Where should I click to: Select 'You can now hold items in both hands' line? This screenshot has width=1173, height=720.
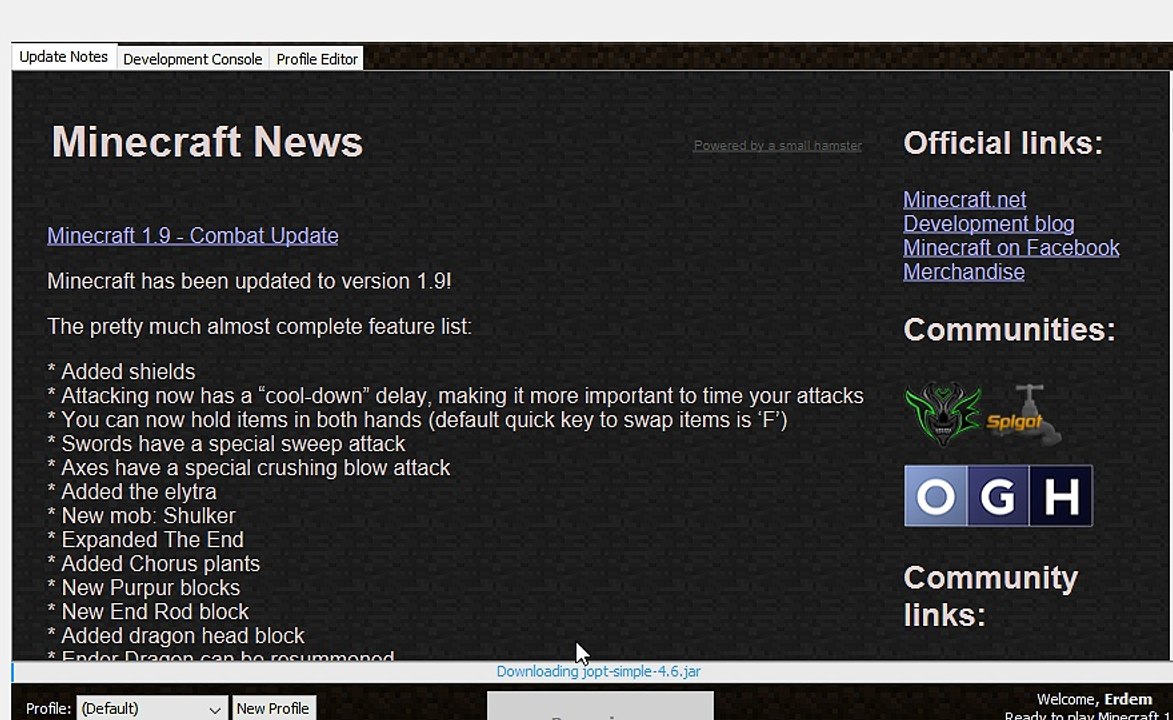pos(417,420)
